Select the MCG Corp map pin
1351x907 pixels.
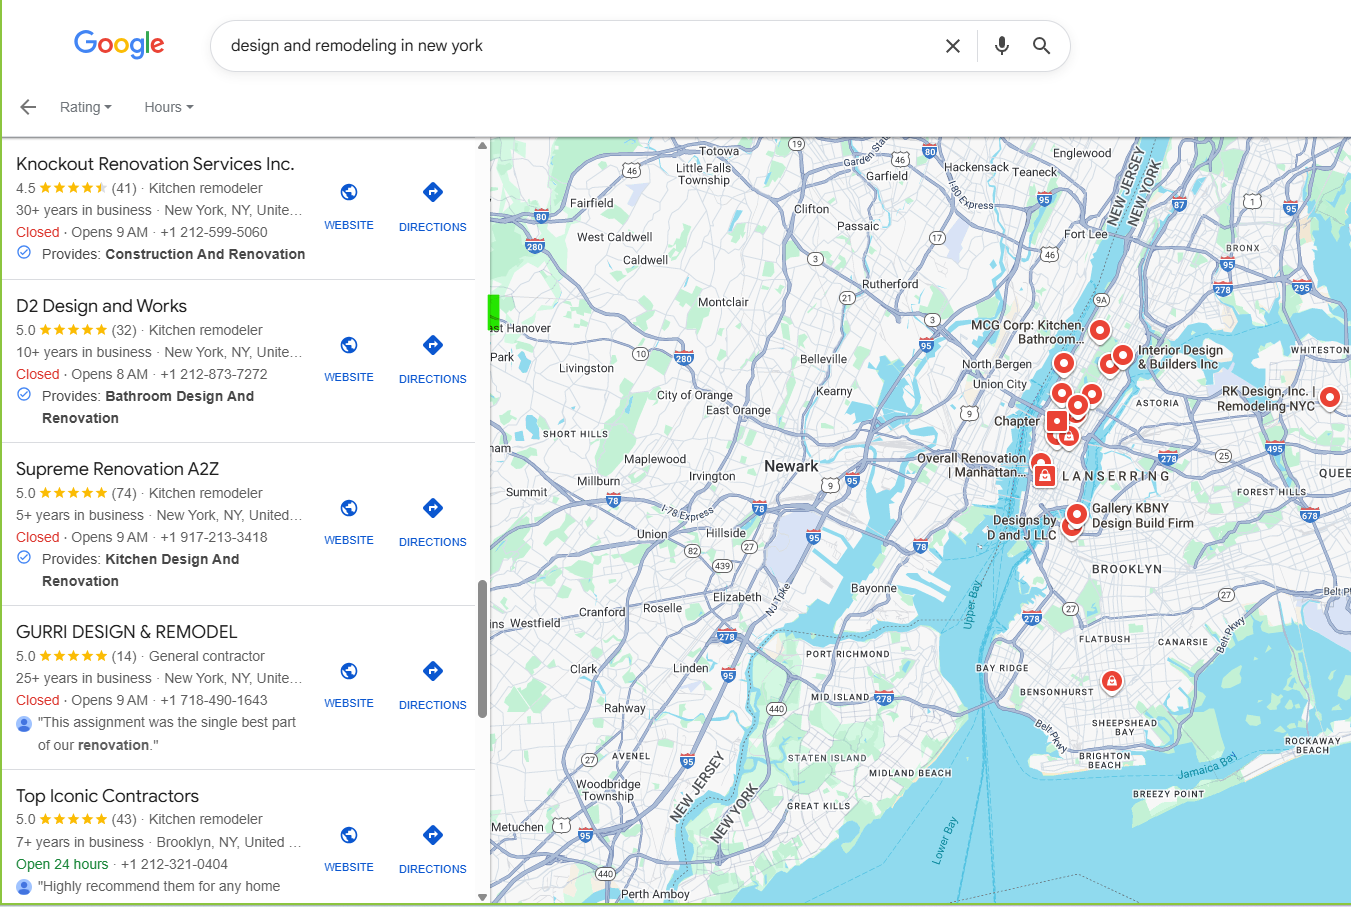(x=1100, y=330)
